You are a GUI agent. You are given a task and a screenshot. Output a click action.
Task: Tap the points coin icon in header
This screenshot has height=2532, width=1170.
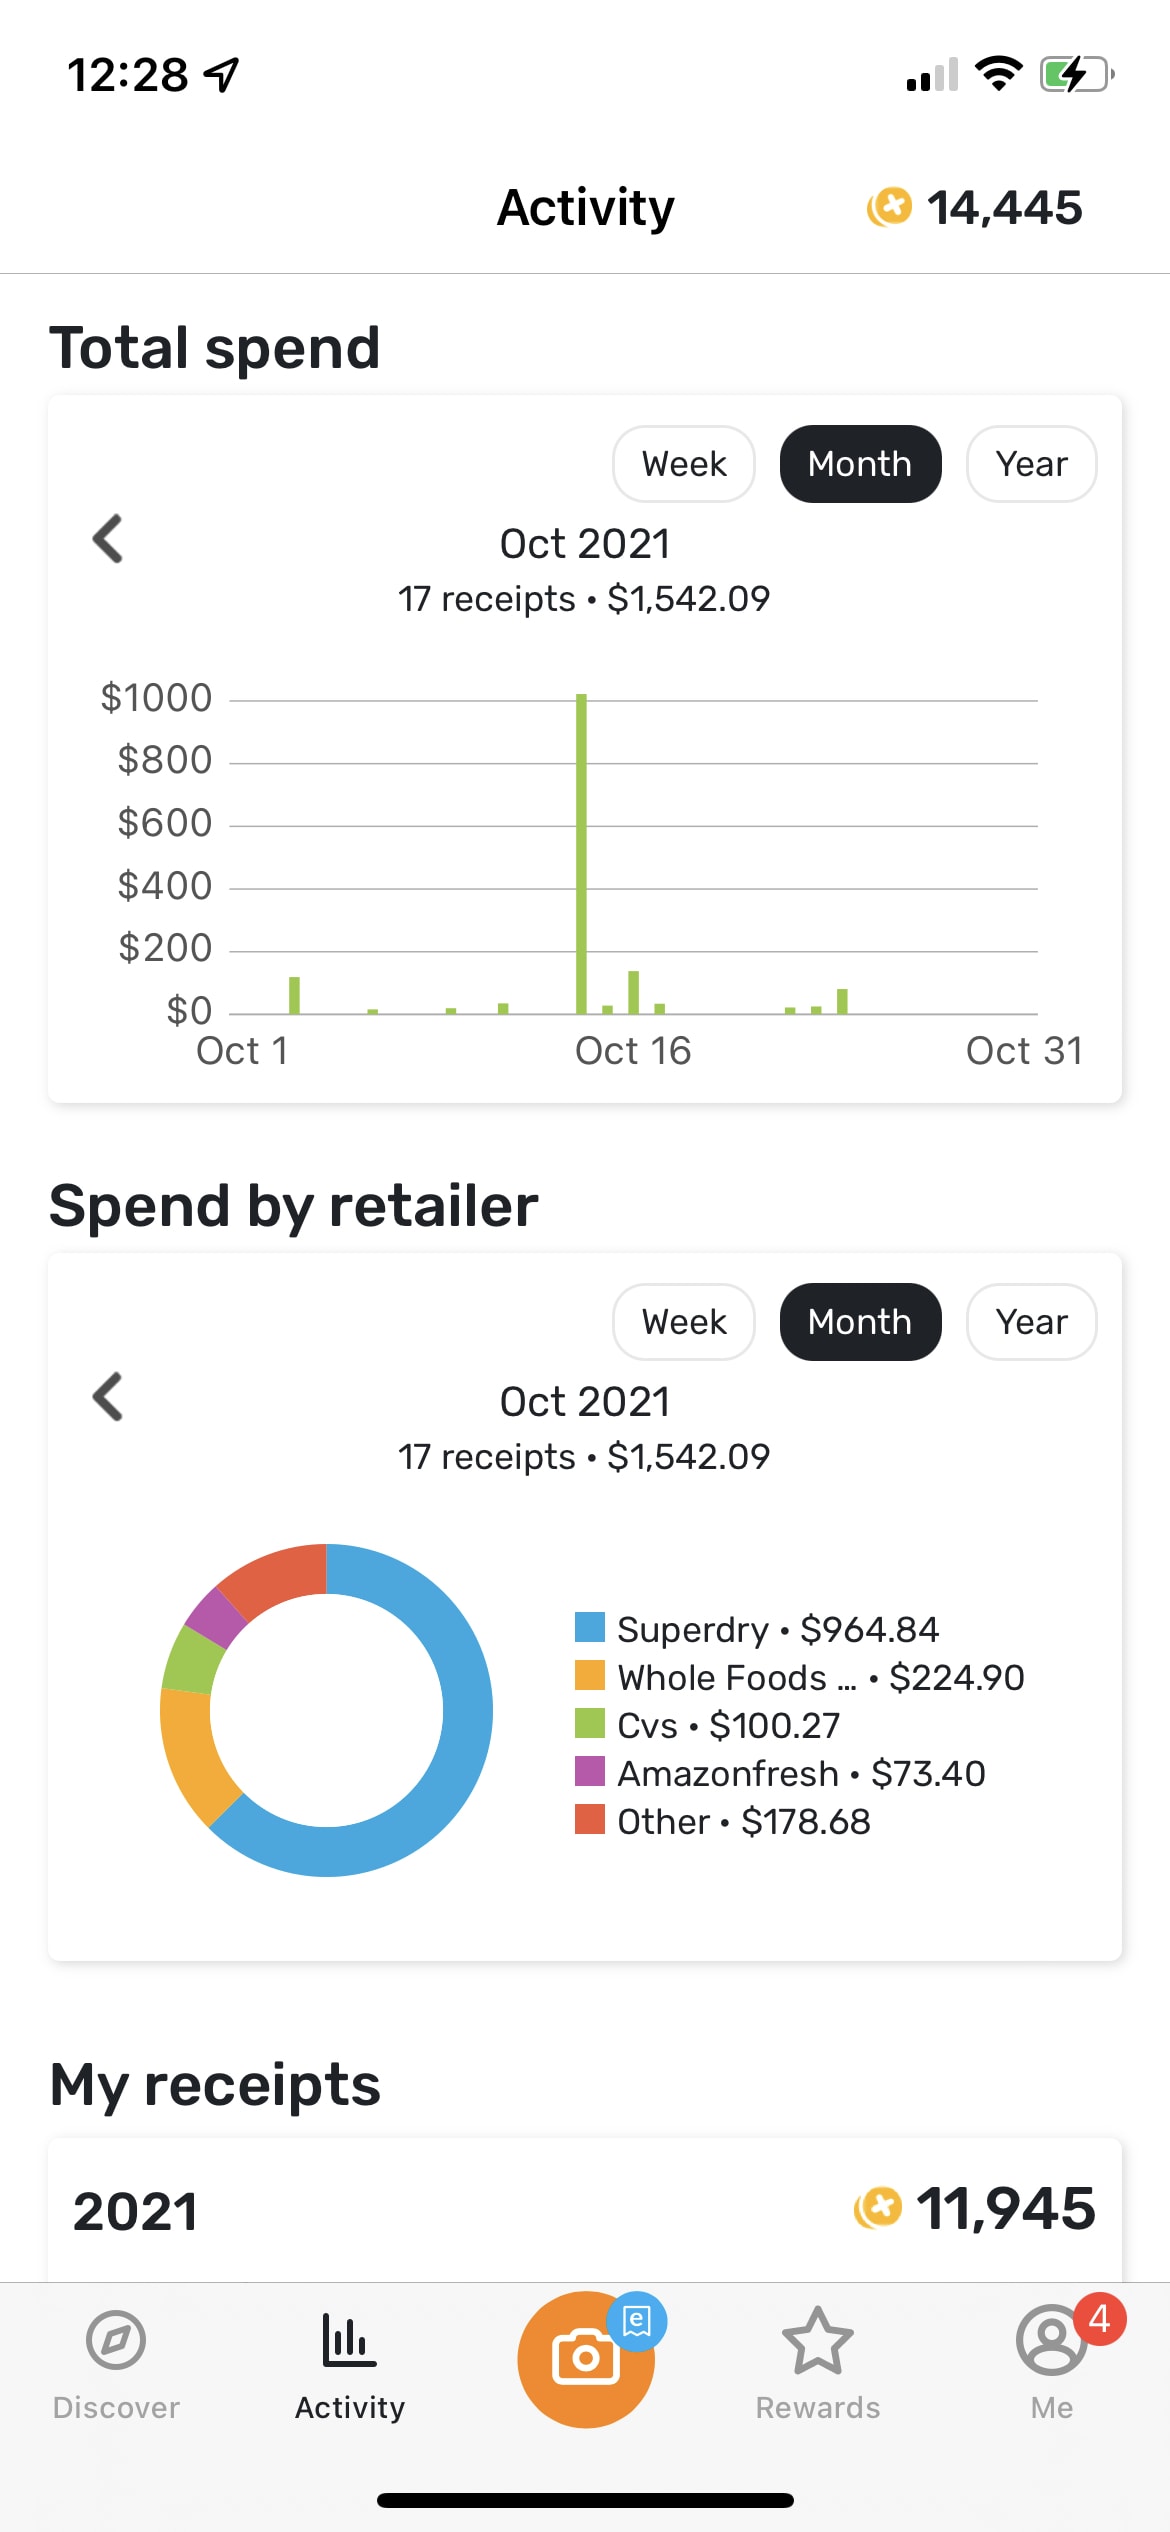[x=889, y=208]
